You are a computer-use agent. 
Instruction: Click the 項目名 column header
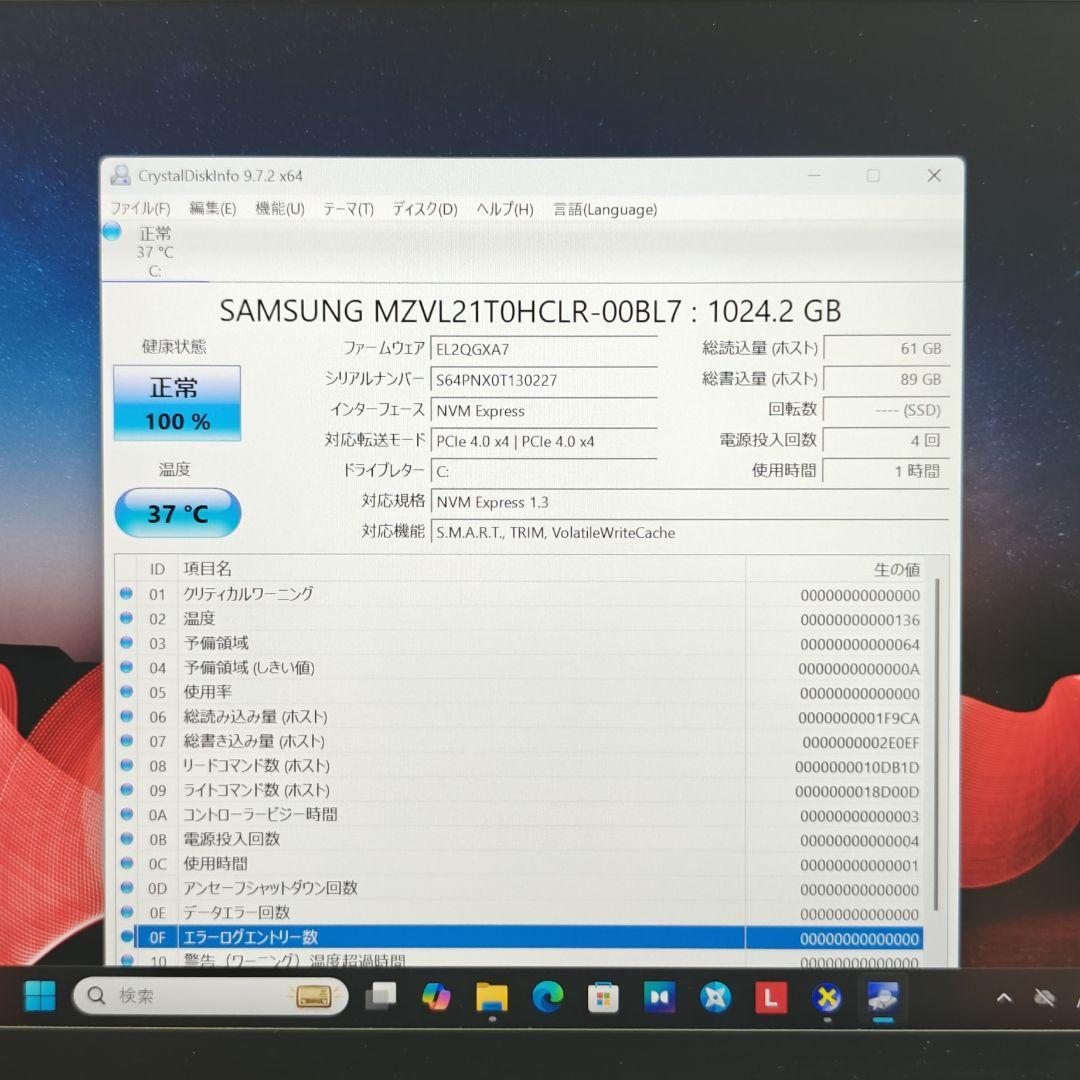pos(461,569)
